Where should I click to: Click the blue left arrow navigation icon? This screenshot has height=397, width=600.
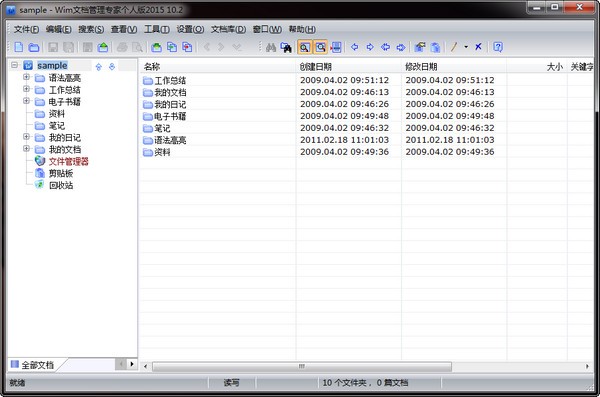(354, 47)
